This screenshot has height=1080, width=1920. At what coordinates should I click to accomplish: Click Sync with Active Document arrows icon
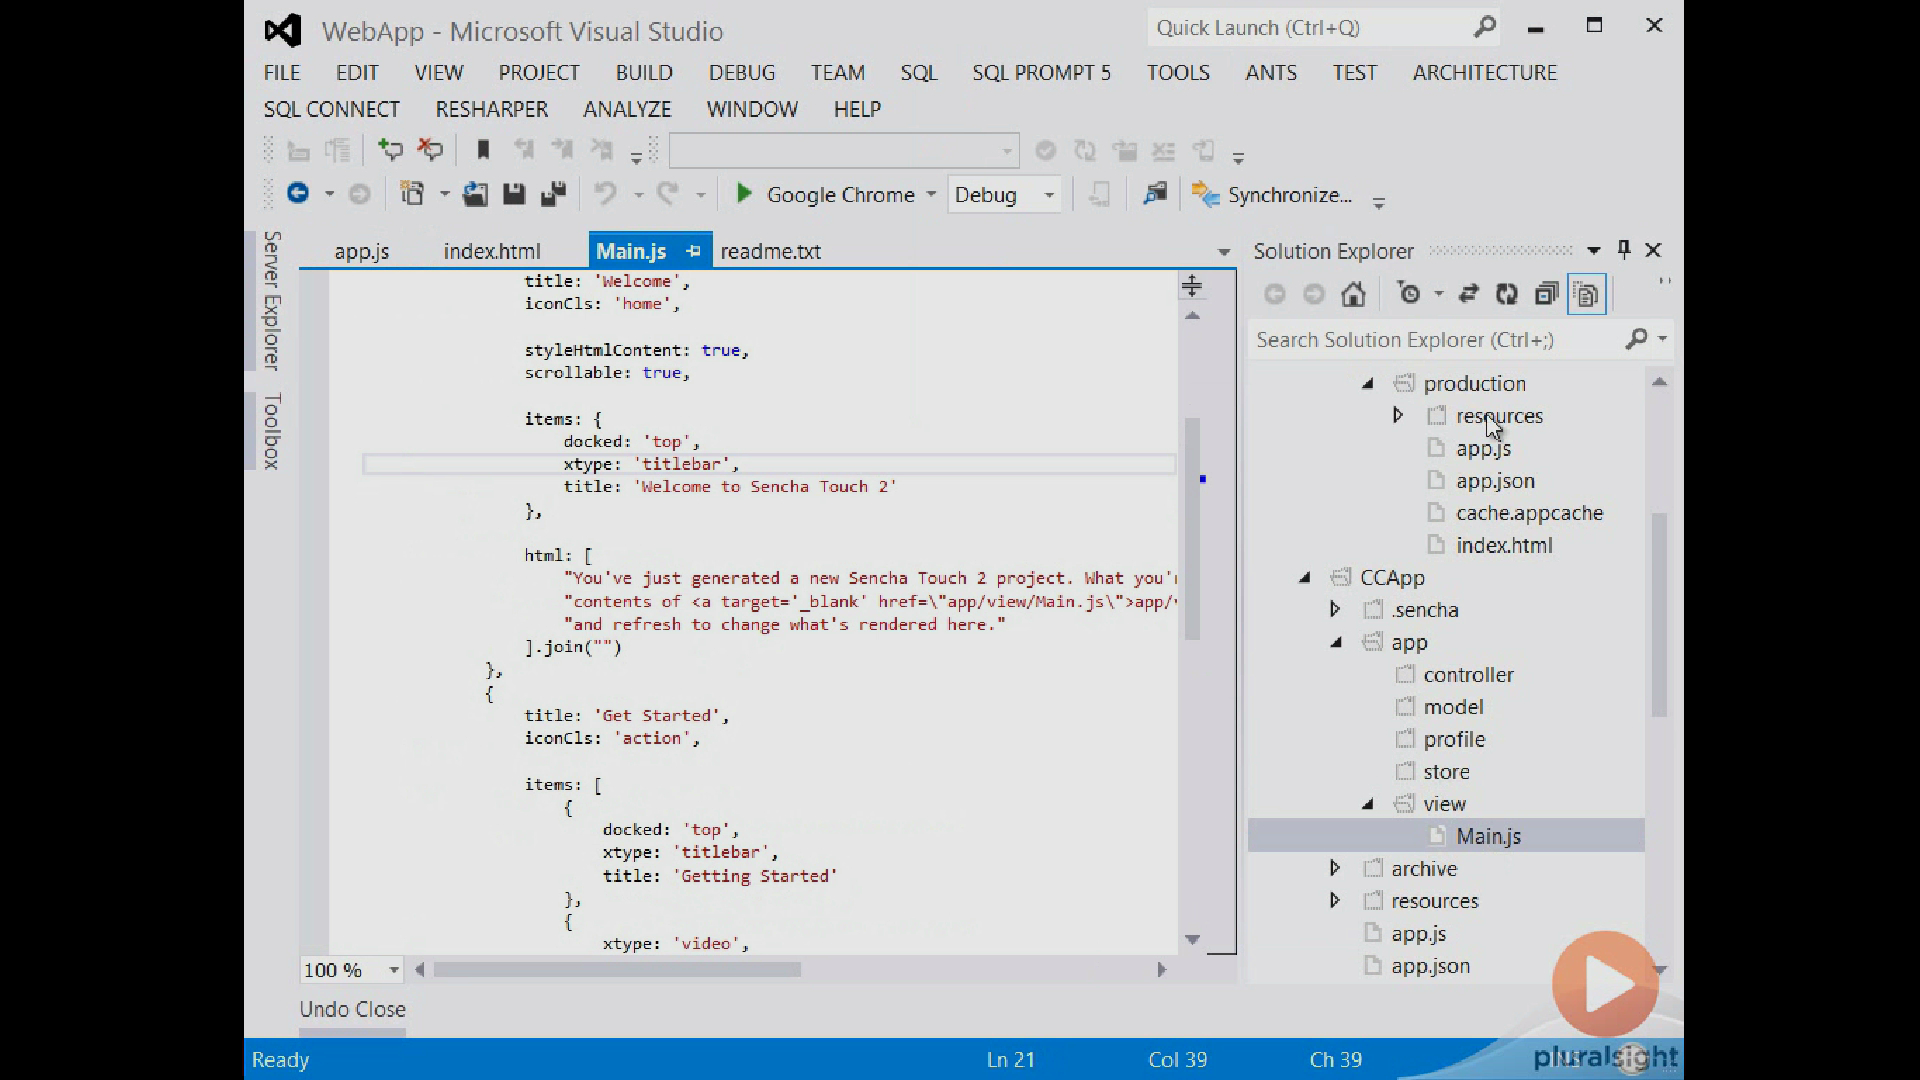pyautogui.click(x=1468, y=294)
